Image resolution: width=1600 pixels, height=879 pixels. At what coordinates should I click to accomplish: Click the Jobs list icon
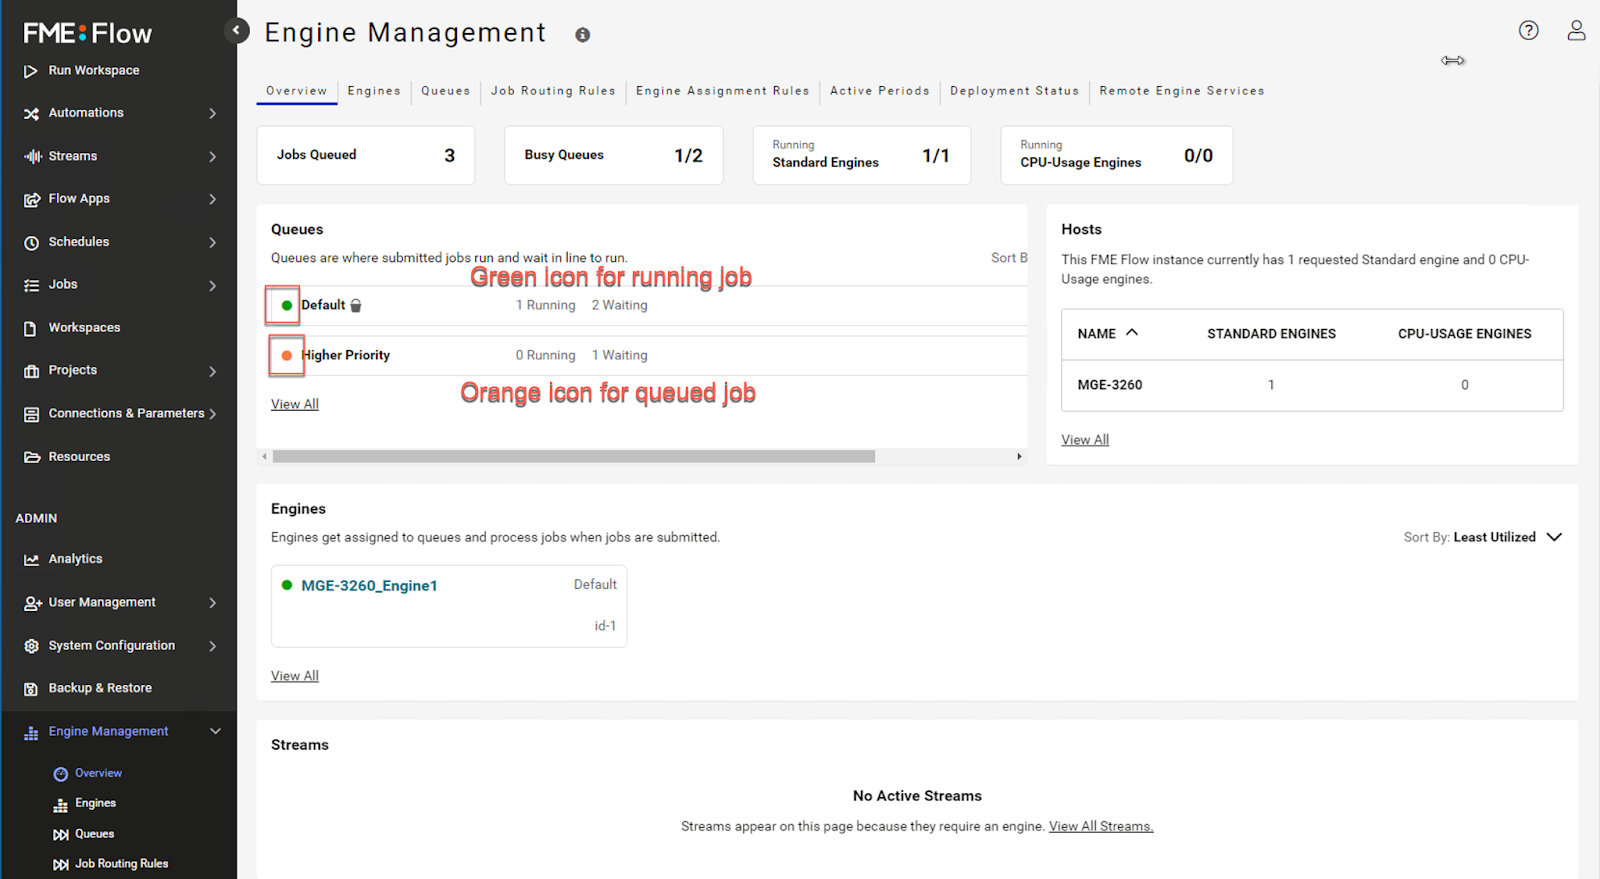(31, 285)
